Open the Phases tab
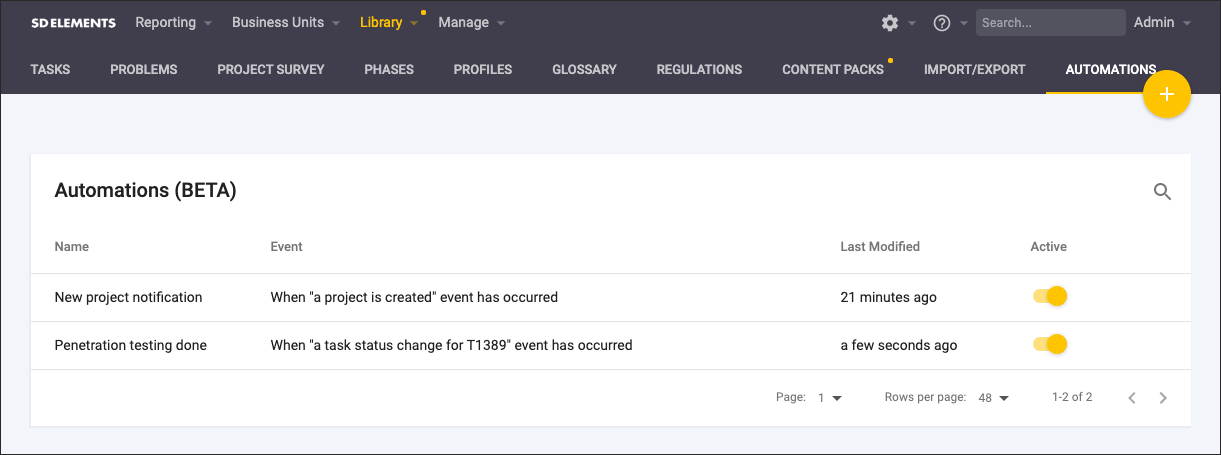Viewport: 1221px width, 455px height. (x=389, y=70)
